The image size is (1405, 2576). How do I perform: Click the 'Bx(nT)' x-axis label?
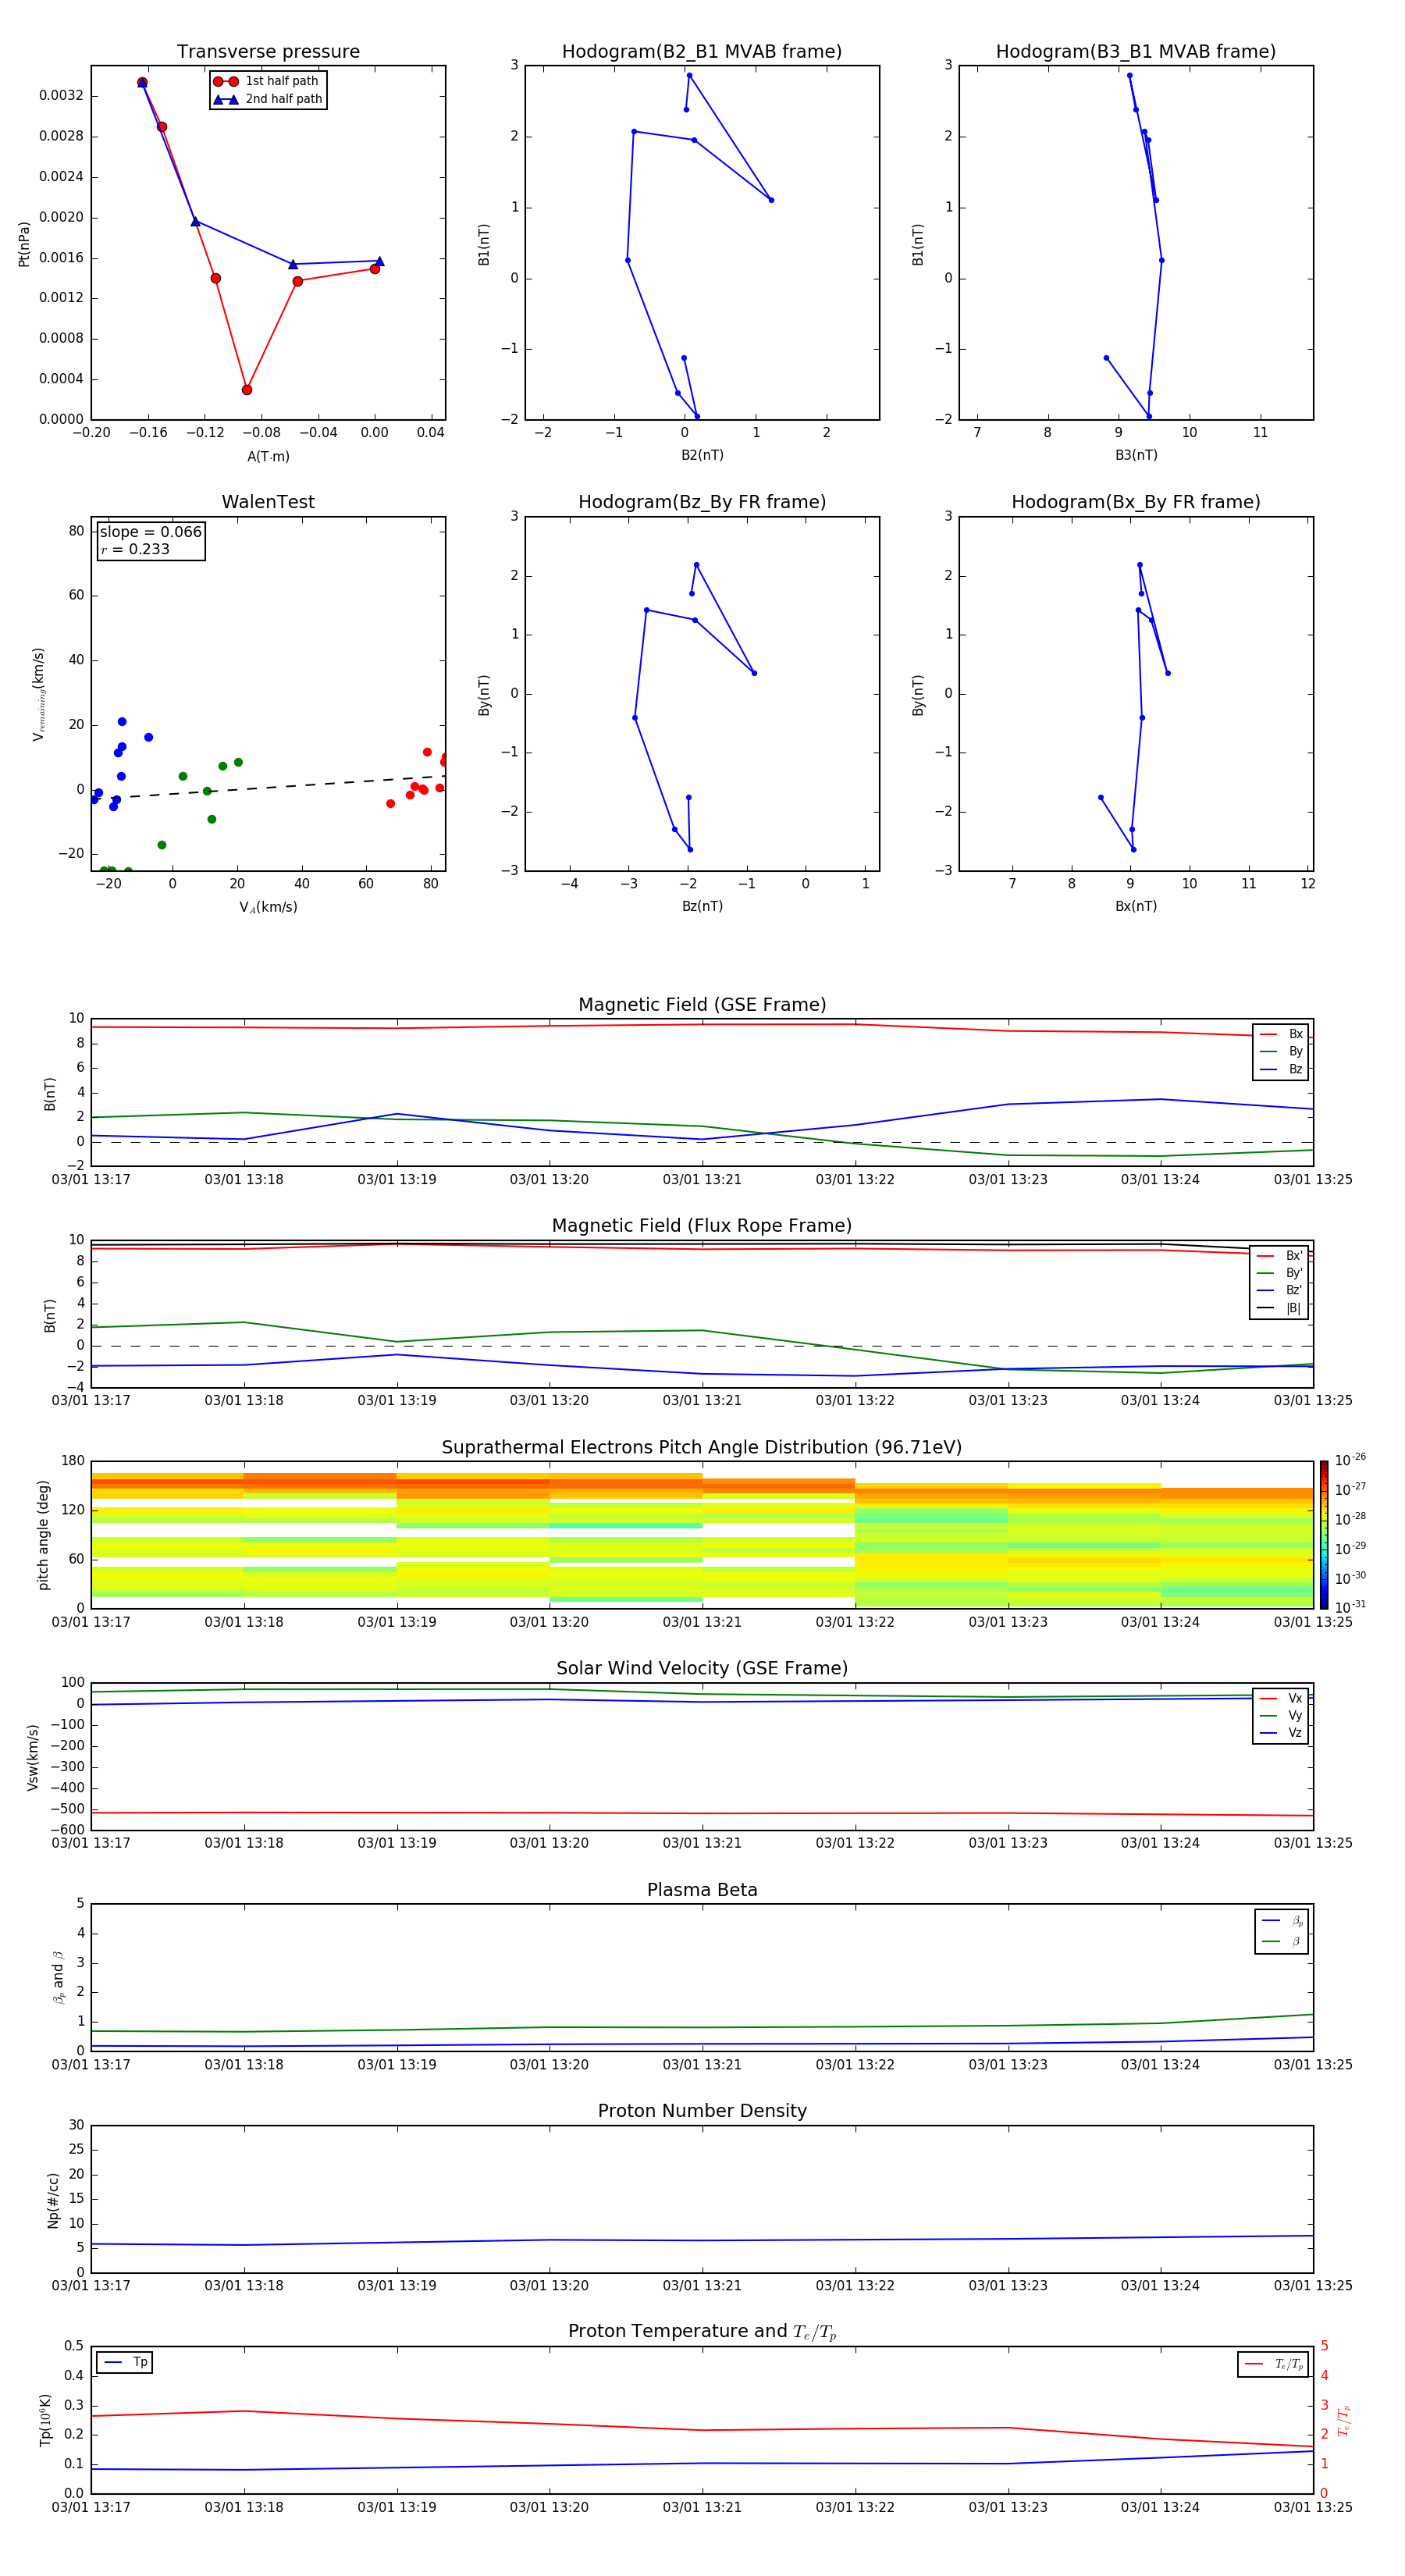1136,906
